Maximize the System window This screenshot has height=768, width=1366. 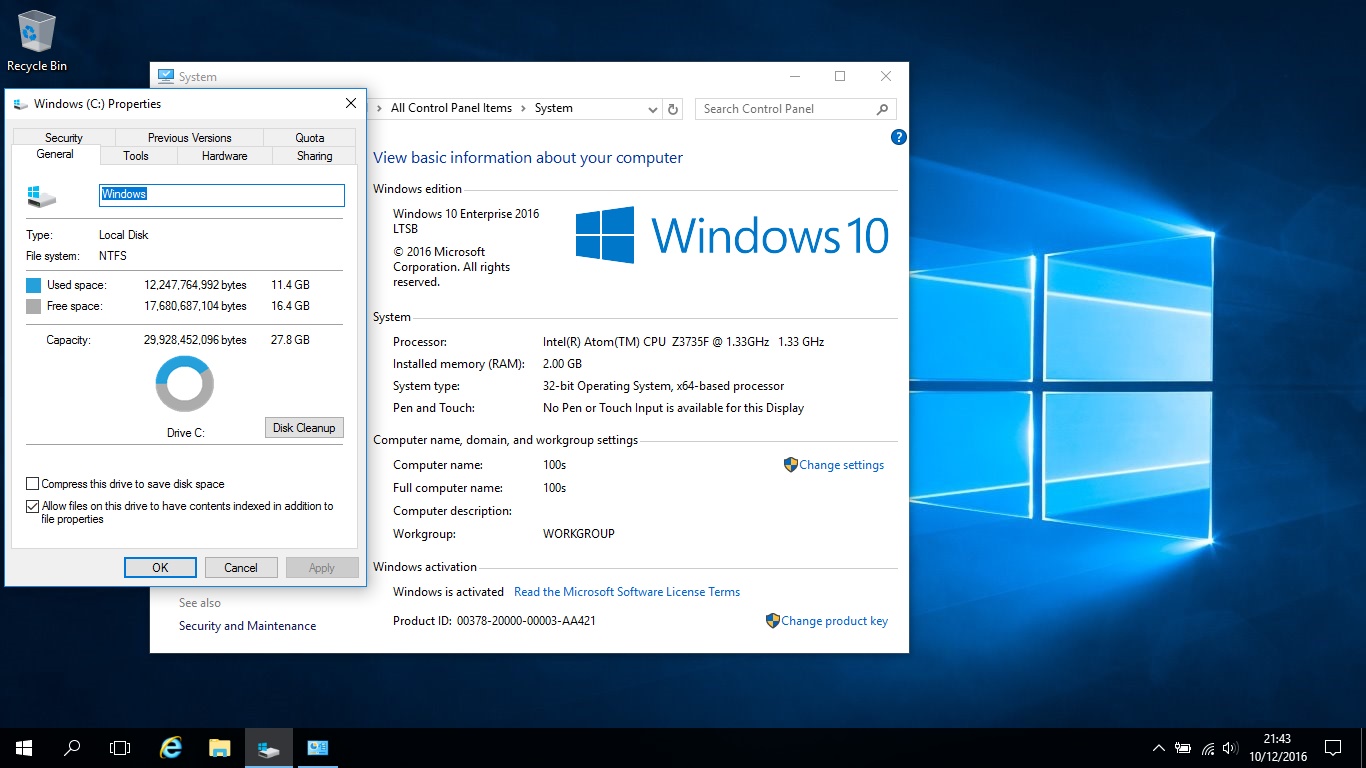pos(840,77)
